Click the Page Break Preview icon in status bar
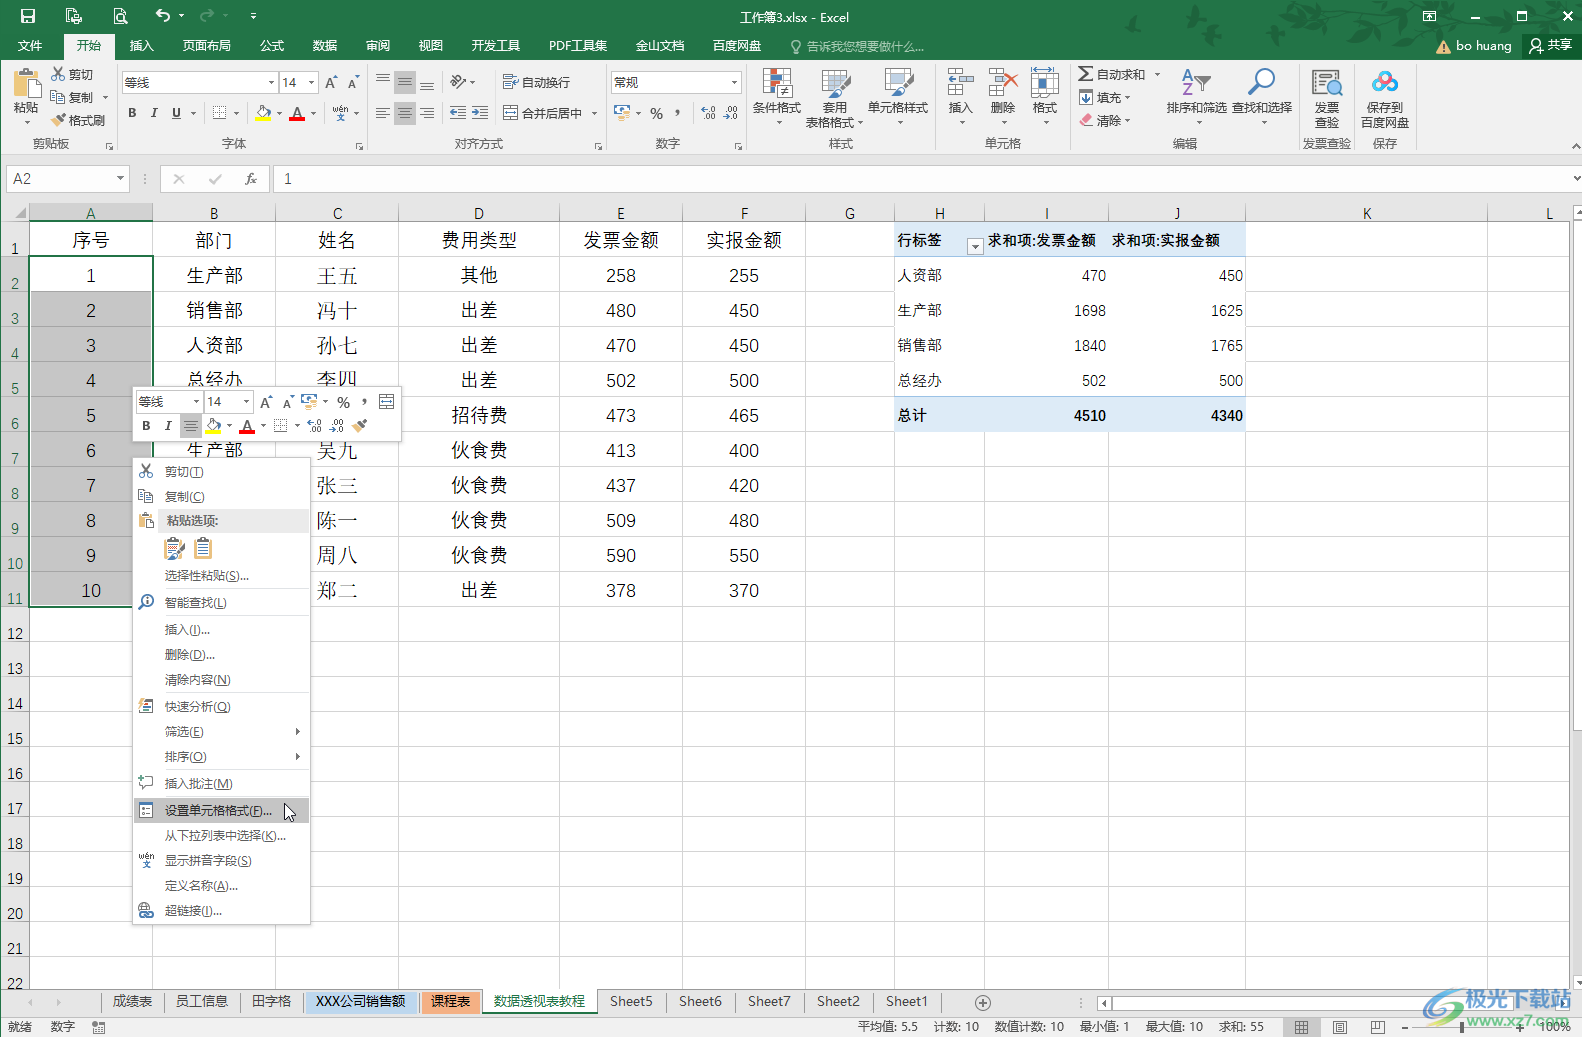 (1378, 1027)
